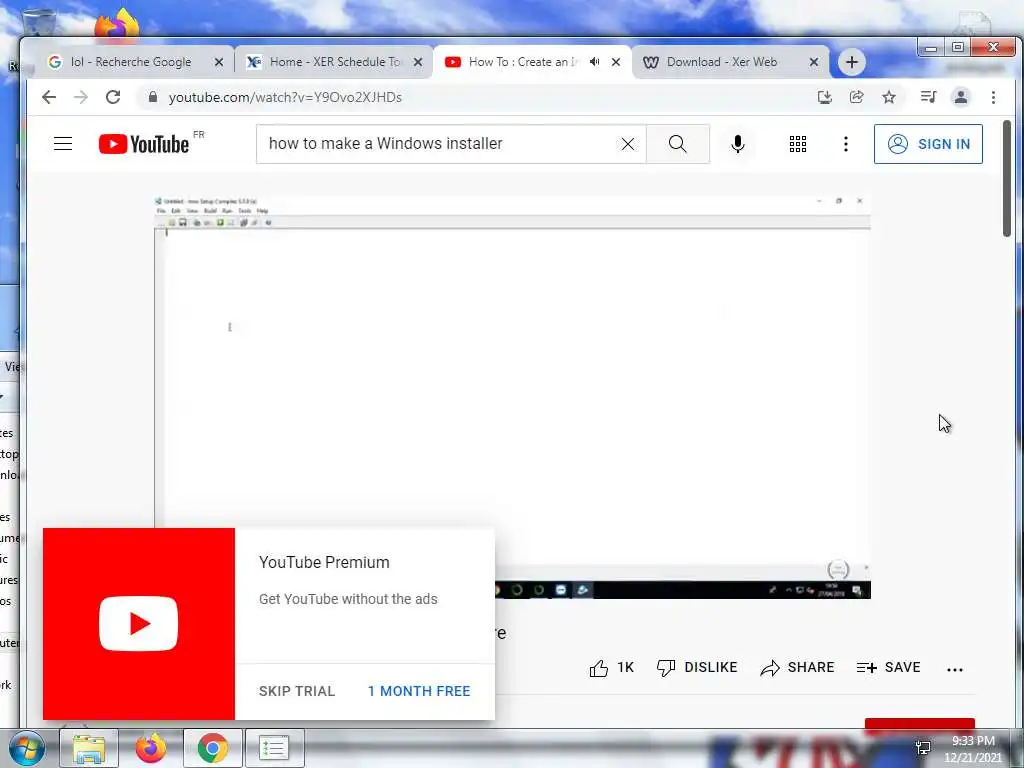Image resolution: width=1024 pixels, height=768 pixels.
Task: Start voice search with microphone icon
Action: tap(738, 144)
